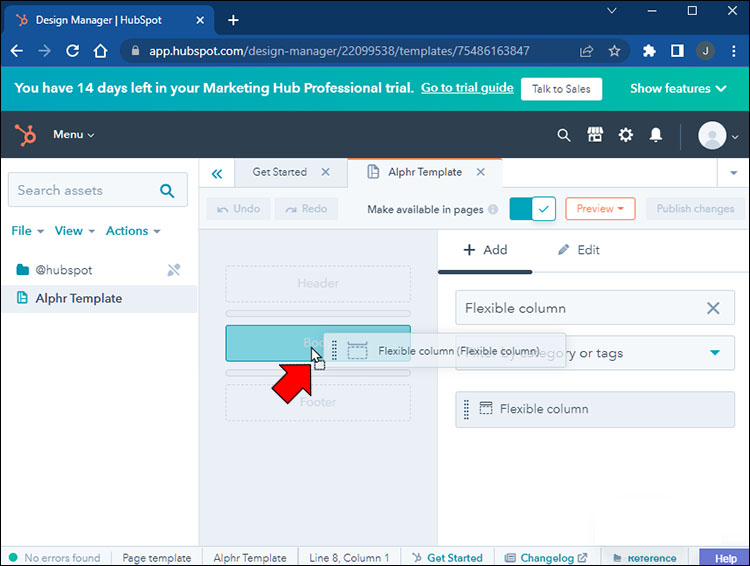Reload the page in browser
This screenshot has height=566, width=750.
click(x=72, y=51)
